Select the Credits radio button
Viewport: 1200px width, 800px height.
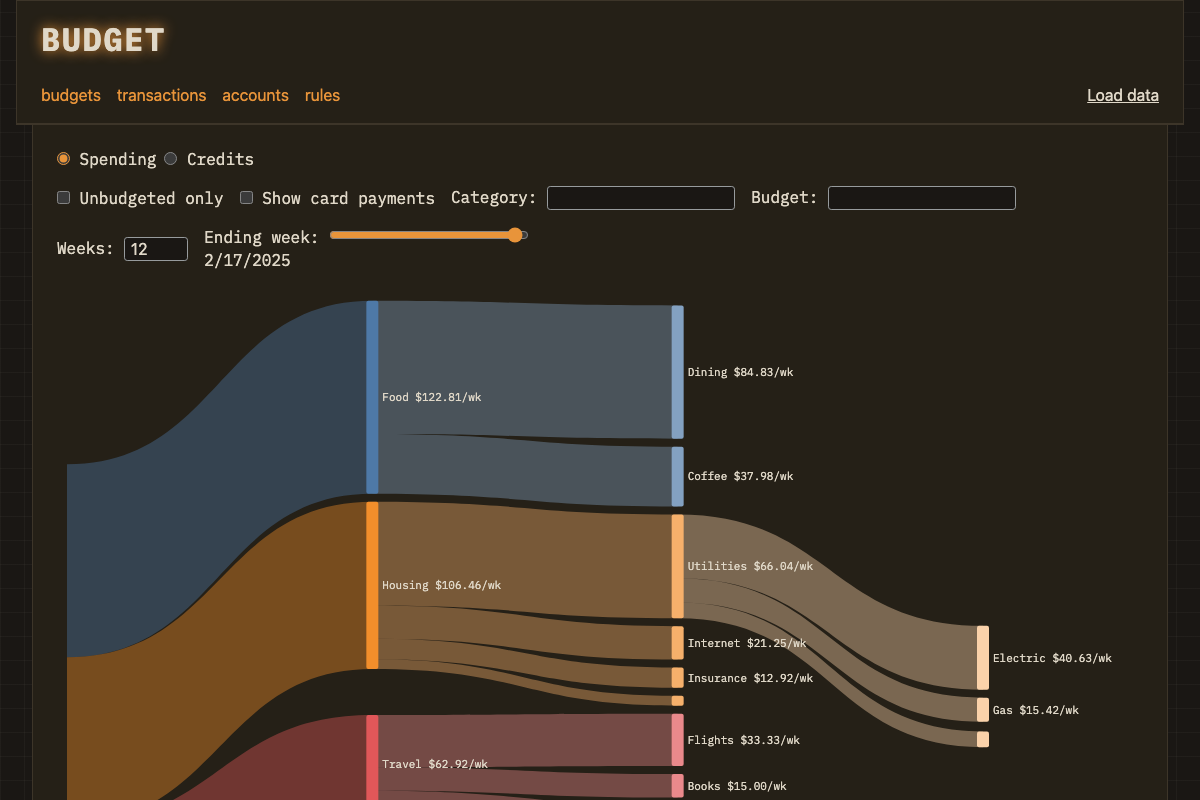tap(171, 159)
